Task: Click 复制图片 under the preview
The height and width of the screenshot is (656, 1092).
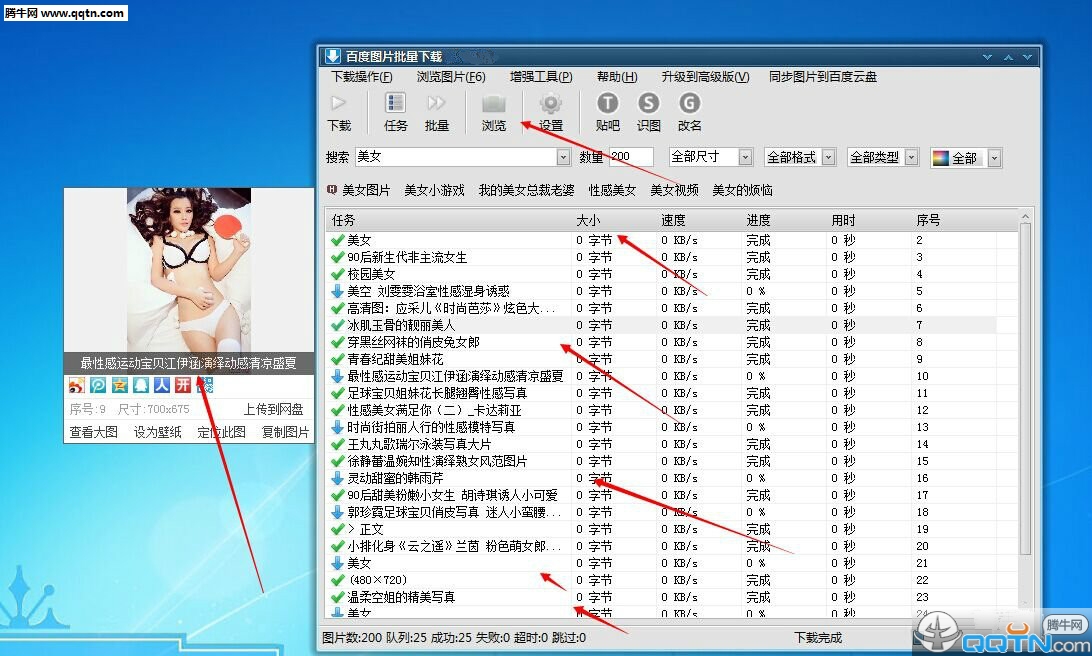Action: pos(286,432)
